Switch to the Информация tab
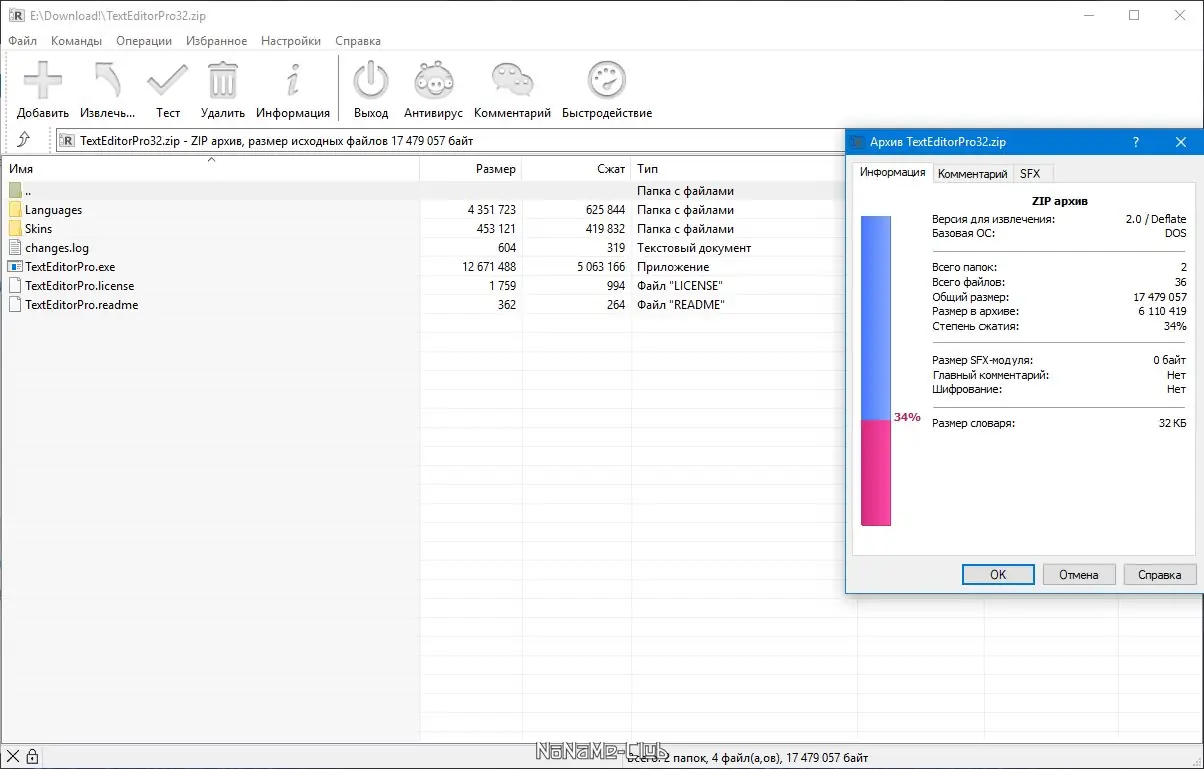1204x769 pixels. pos(892,172)
